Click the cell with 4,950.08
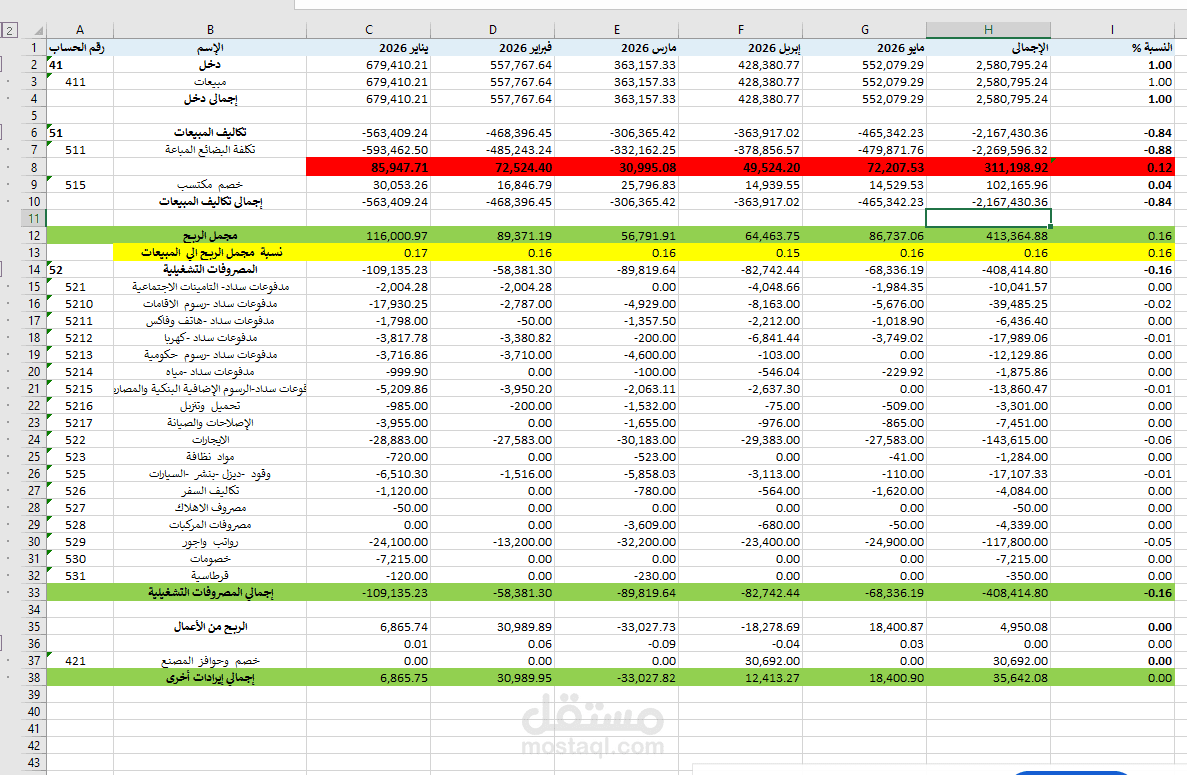Image resolution: width=1187 pixels, height=775 pixels. click(989, 627)
